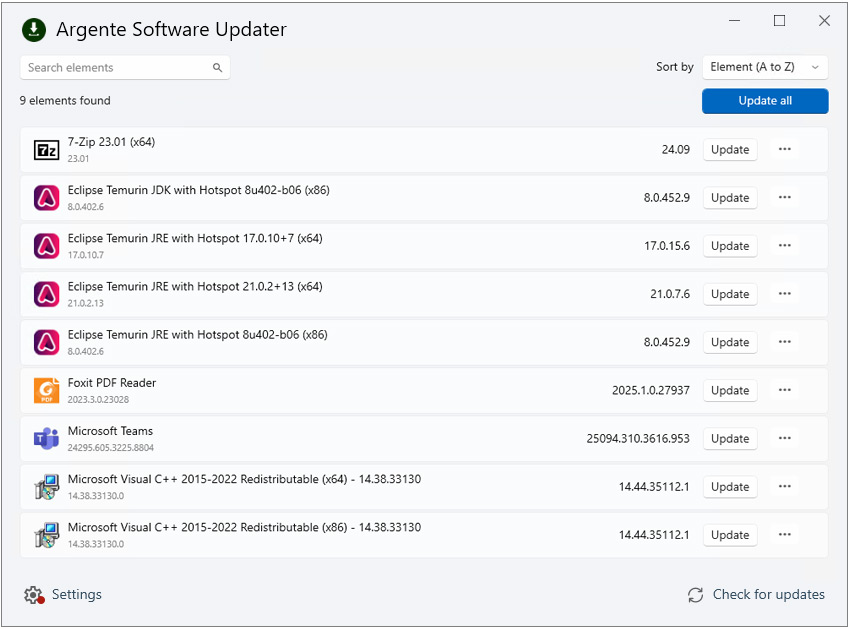Click new version '21.0.7.6'

point(670,294)
